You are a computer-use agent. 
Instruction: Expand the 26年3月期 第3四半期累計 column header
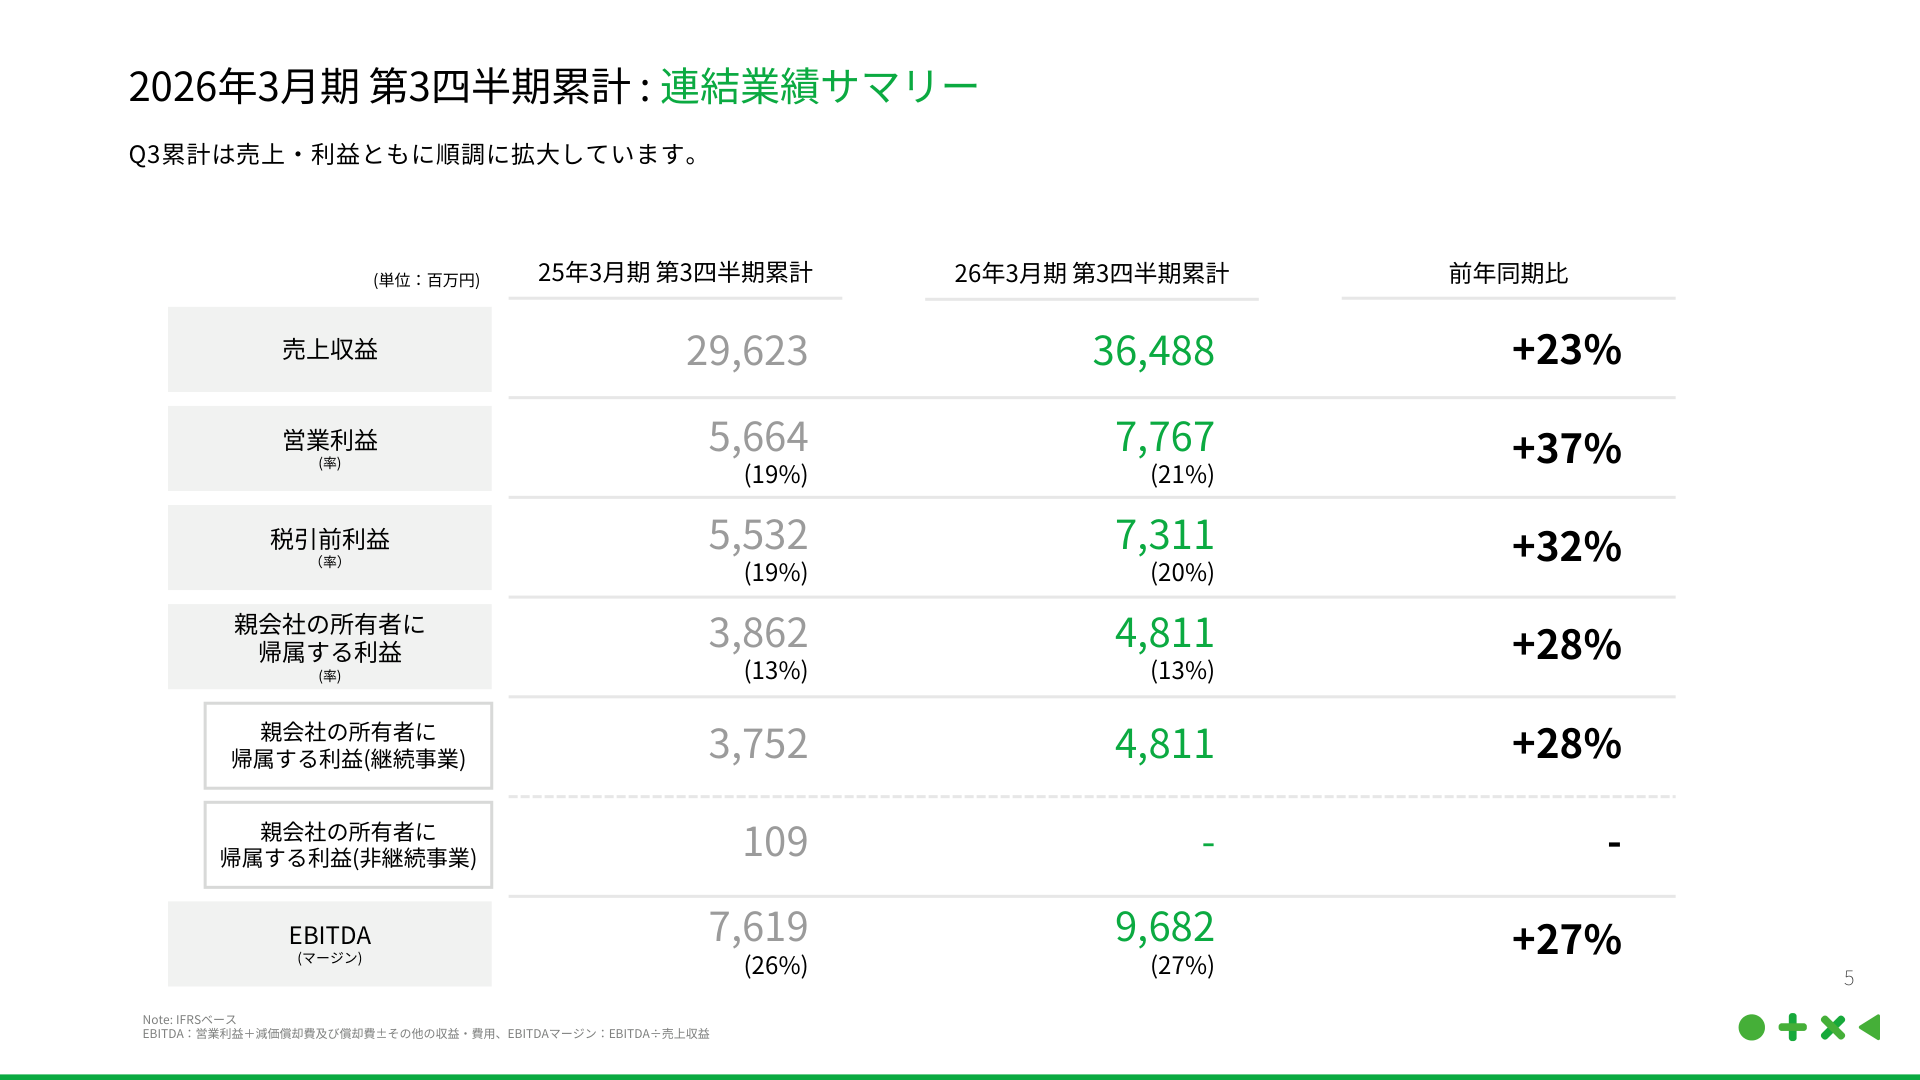tap(1091, 270)
